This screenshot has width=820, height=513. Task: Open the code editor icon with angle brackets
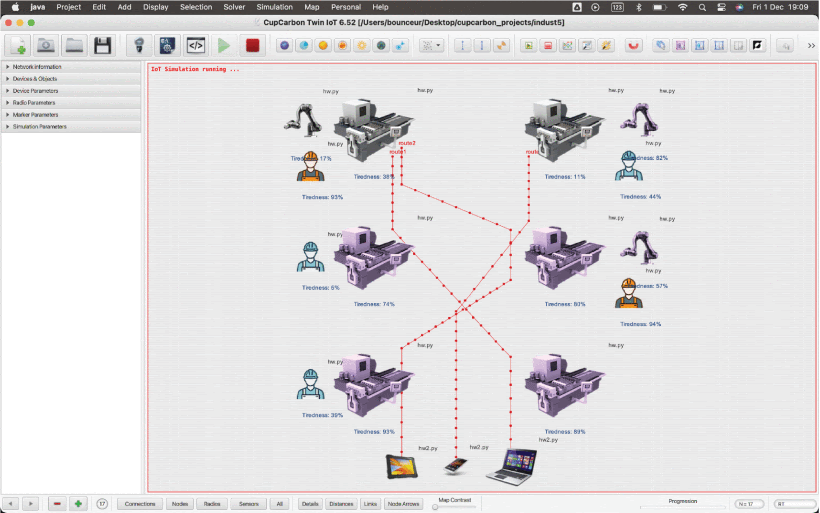tap(195, 45)
